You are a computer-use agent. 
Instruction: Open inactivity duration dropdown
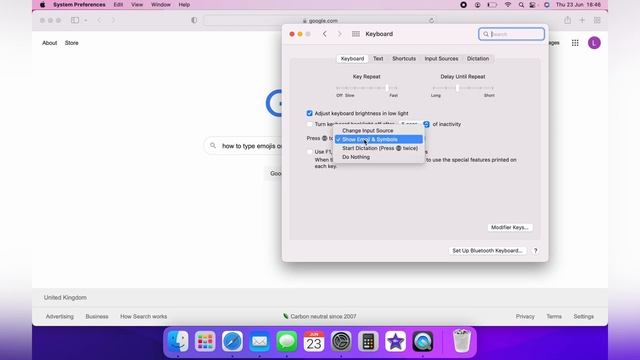point(414,124)
